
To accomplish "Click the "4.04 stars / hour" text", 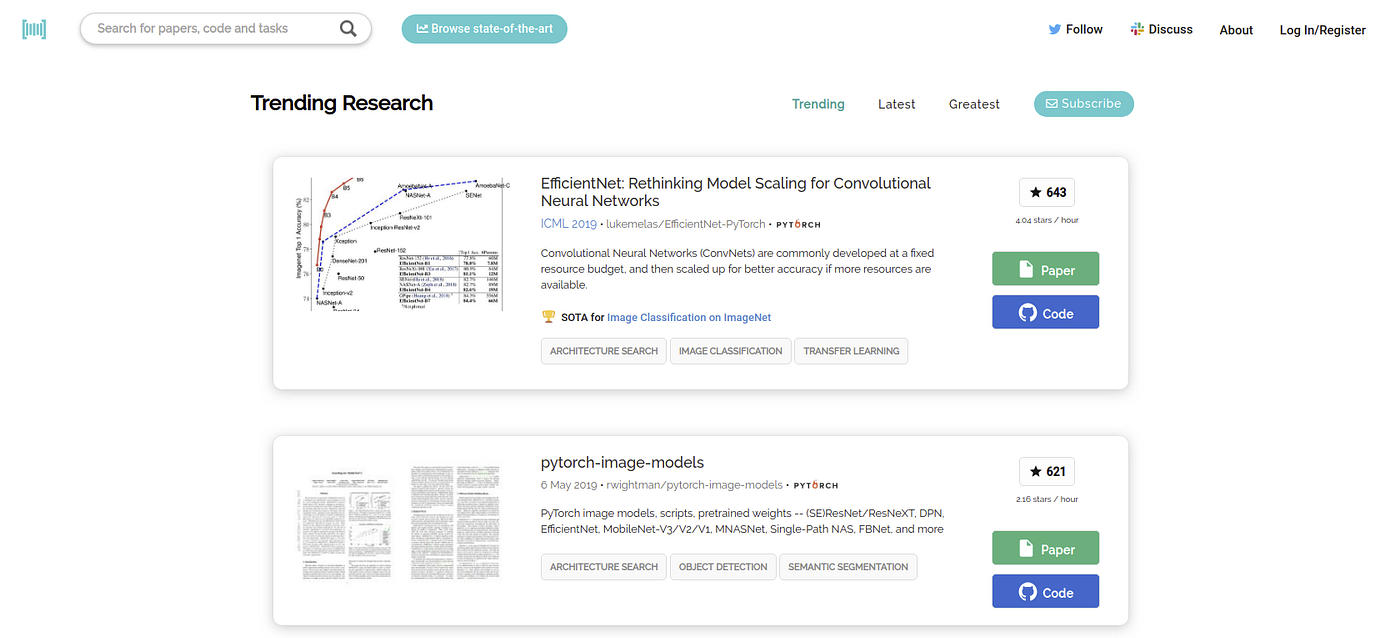I will (x=1047, y=220).
